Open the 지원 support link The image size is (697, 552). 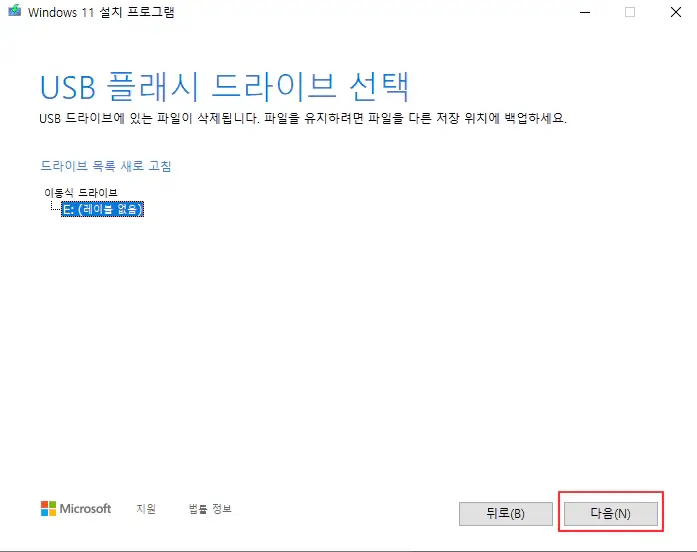[146, 508]
